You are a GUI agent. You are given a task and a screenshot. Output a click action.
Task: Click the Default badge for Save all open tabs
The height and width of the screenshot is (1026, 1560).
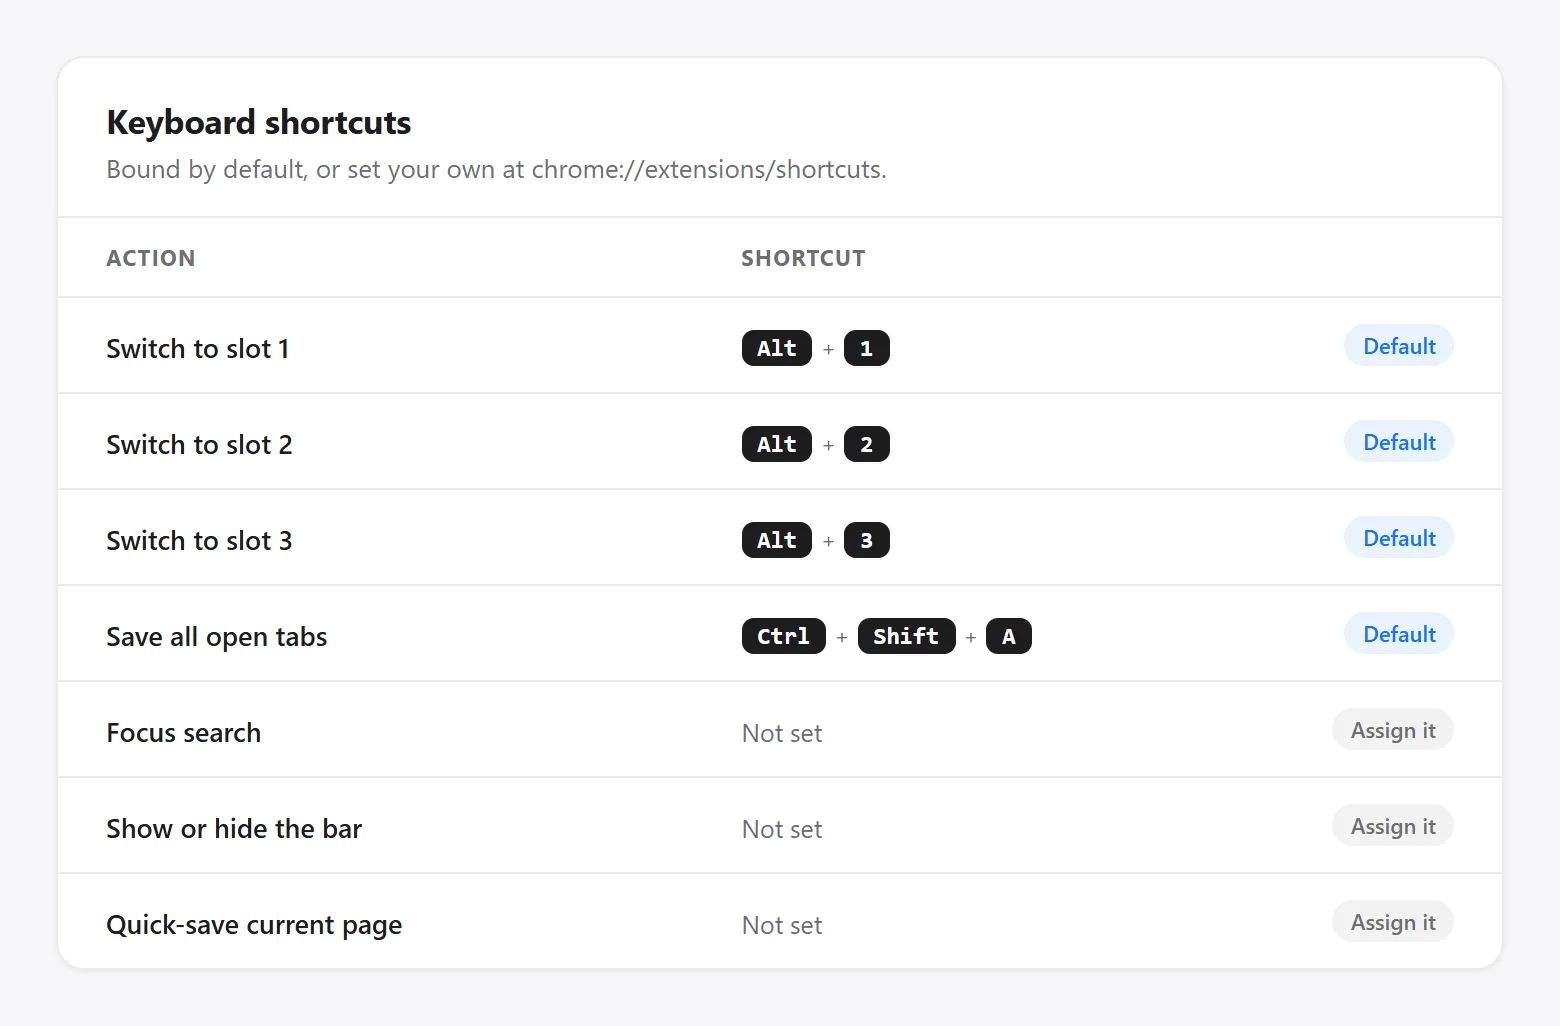pyautogui.click(x=1398, y=634)
